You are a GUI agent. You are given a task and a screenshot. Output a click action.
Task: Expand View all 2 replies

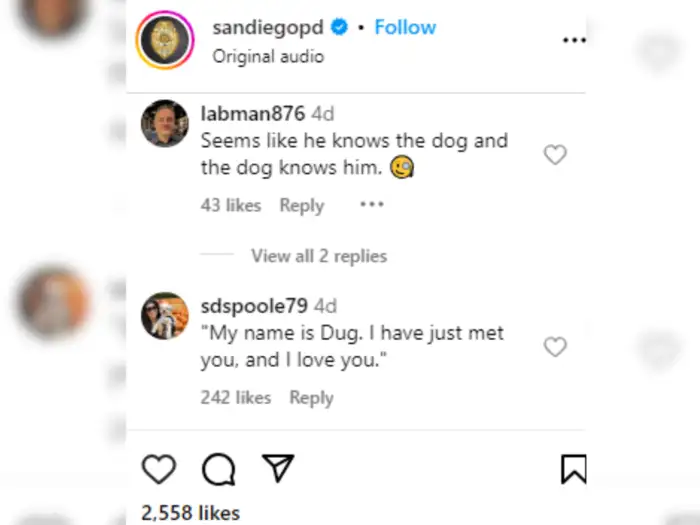318,256
